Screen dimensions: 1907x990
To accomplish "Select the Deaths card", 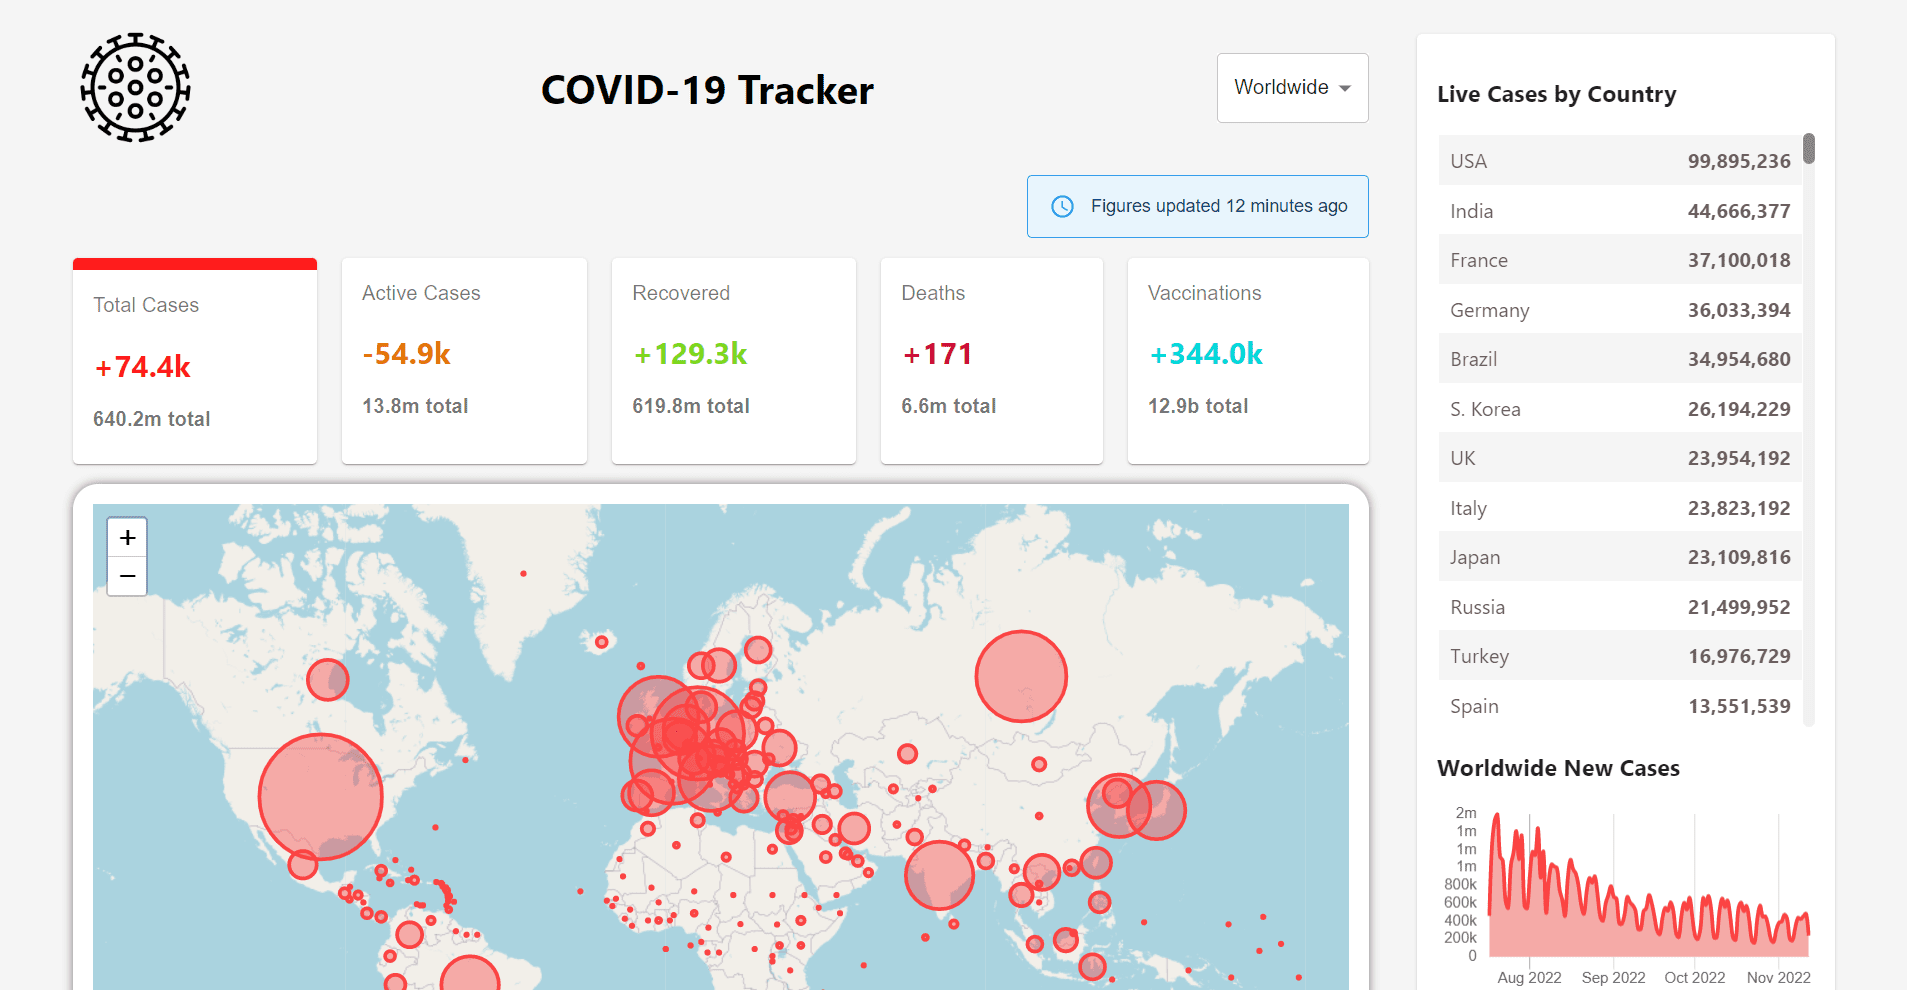I will 992,361.
